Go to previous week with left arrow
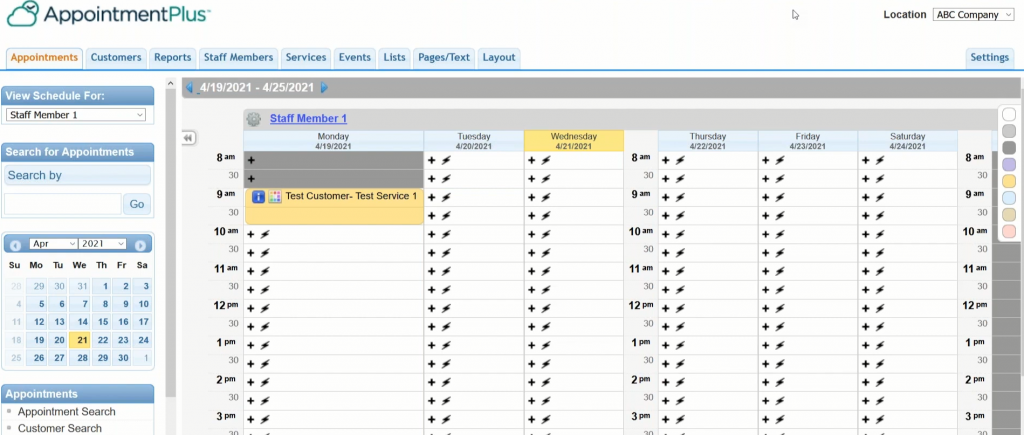This screenshot has height=435, width=1024. tap(189, 88)
